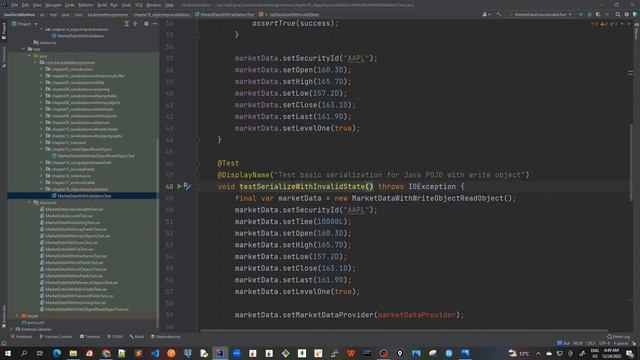Open the user account icon menu
Image resolution: width=640 pixels, height=360 pixels.
click(x=486, y=14)
